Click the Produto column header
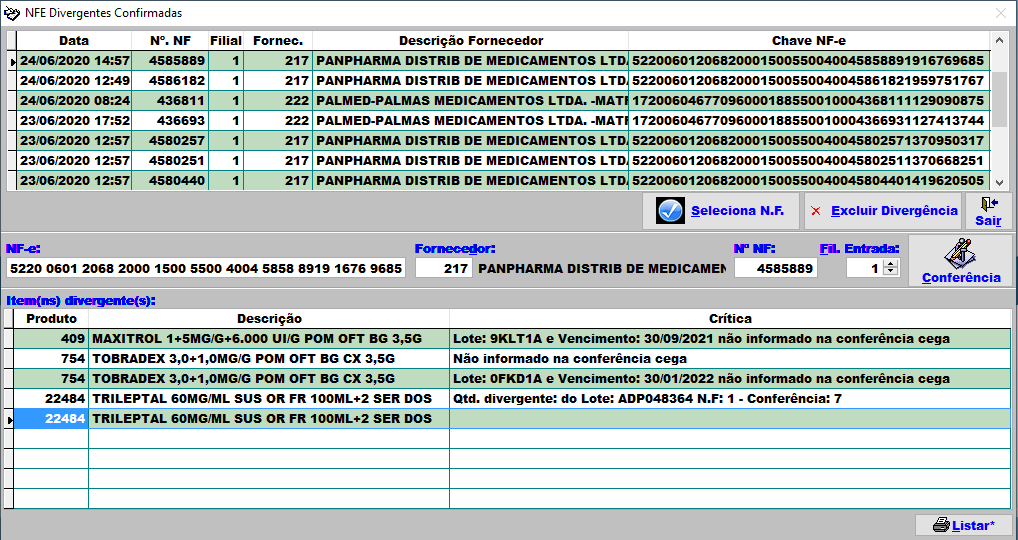Image resolution: width=1018 pixels, height=540 pixels. click(51, 319)
